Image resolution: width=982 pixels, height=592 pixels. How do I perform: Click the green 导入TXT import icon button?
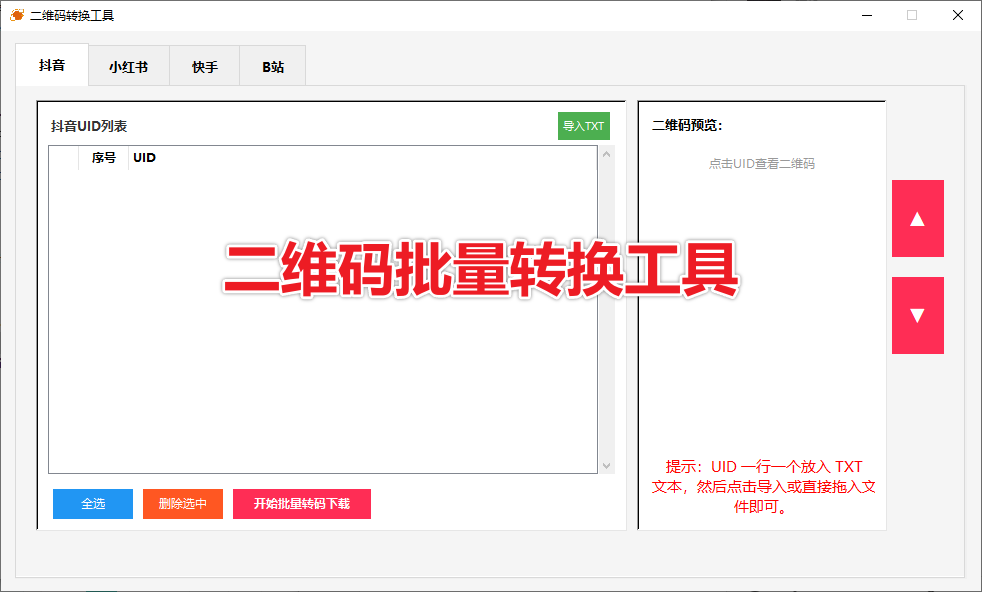[583, 126]
